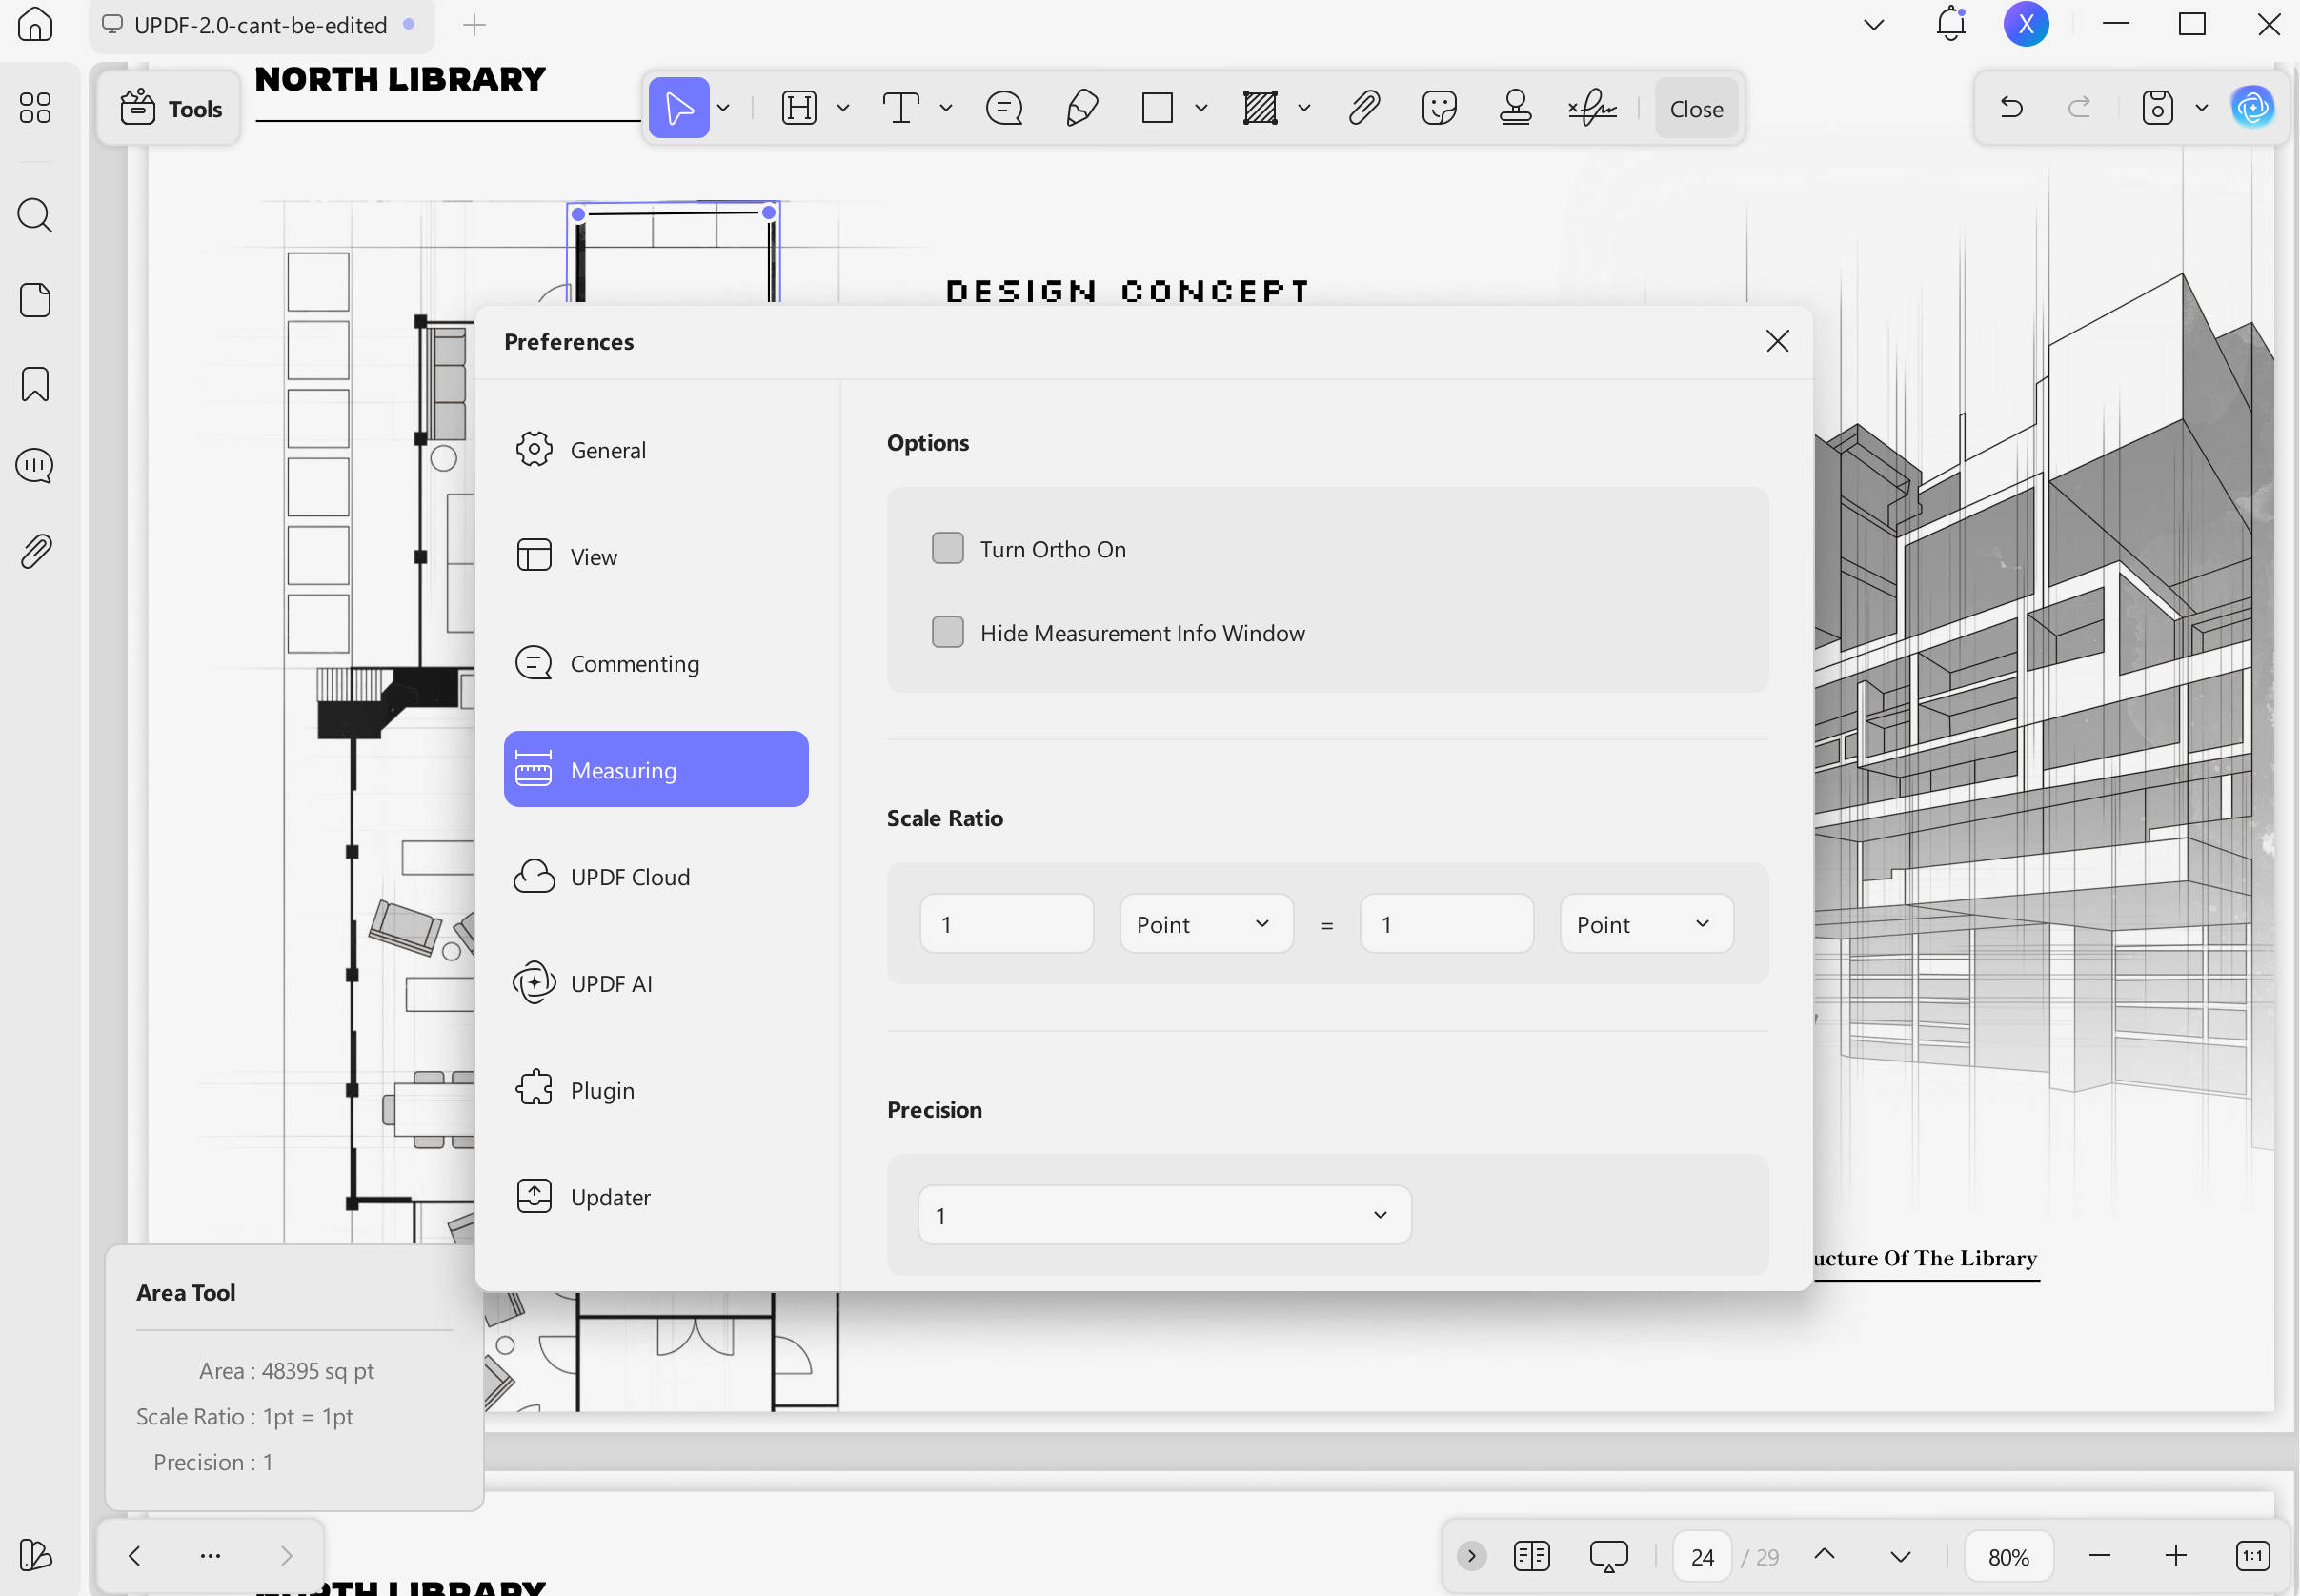Image resolution: width=2300 pixels, height=1596 pixels.
Task: Open the notifications bell
Action: point(1951,24)
